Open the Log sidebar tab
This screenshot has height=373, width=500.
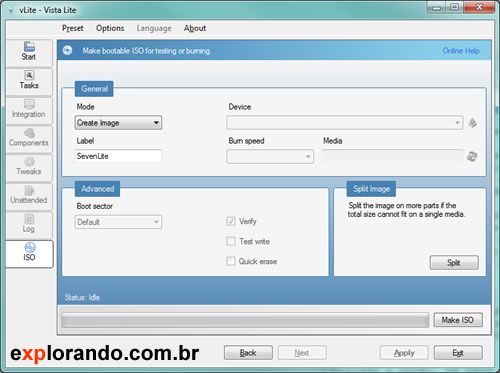[29, 225]
